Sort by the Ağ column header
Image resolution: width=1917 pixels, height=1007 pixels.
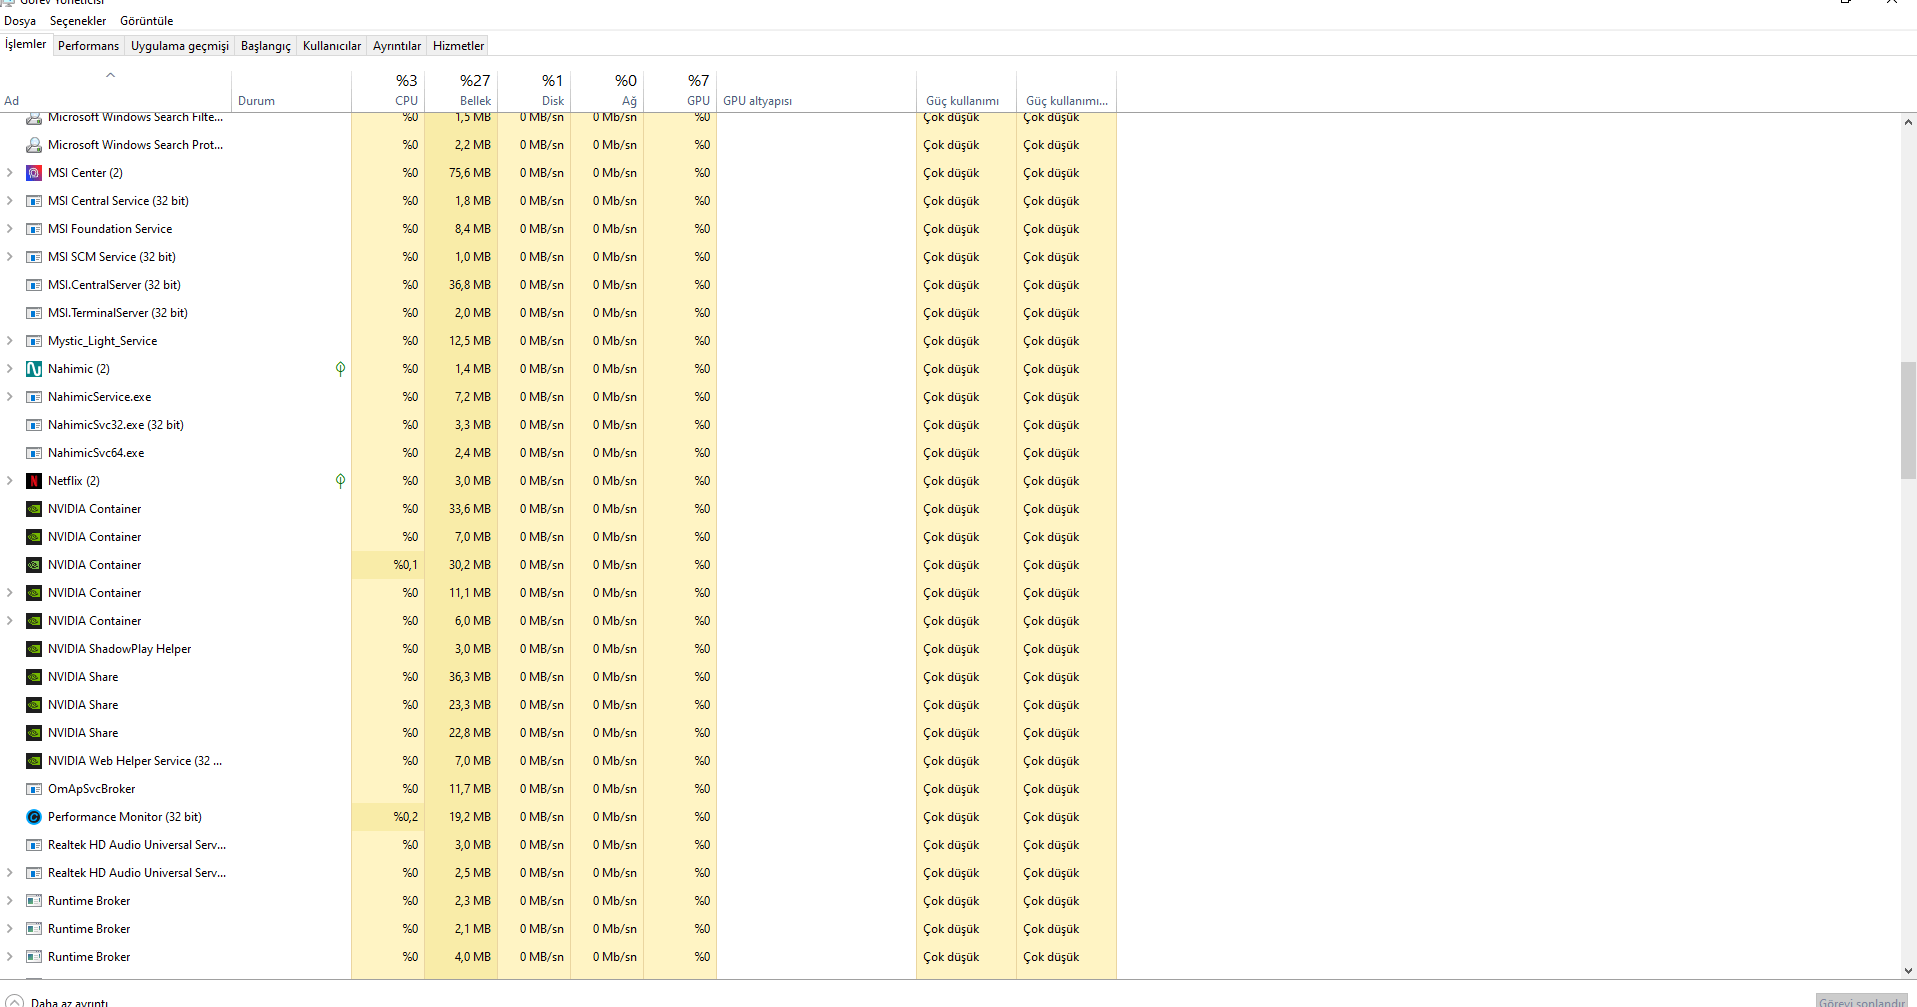pos(607,91)
